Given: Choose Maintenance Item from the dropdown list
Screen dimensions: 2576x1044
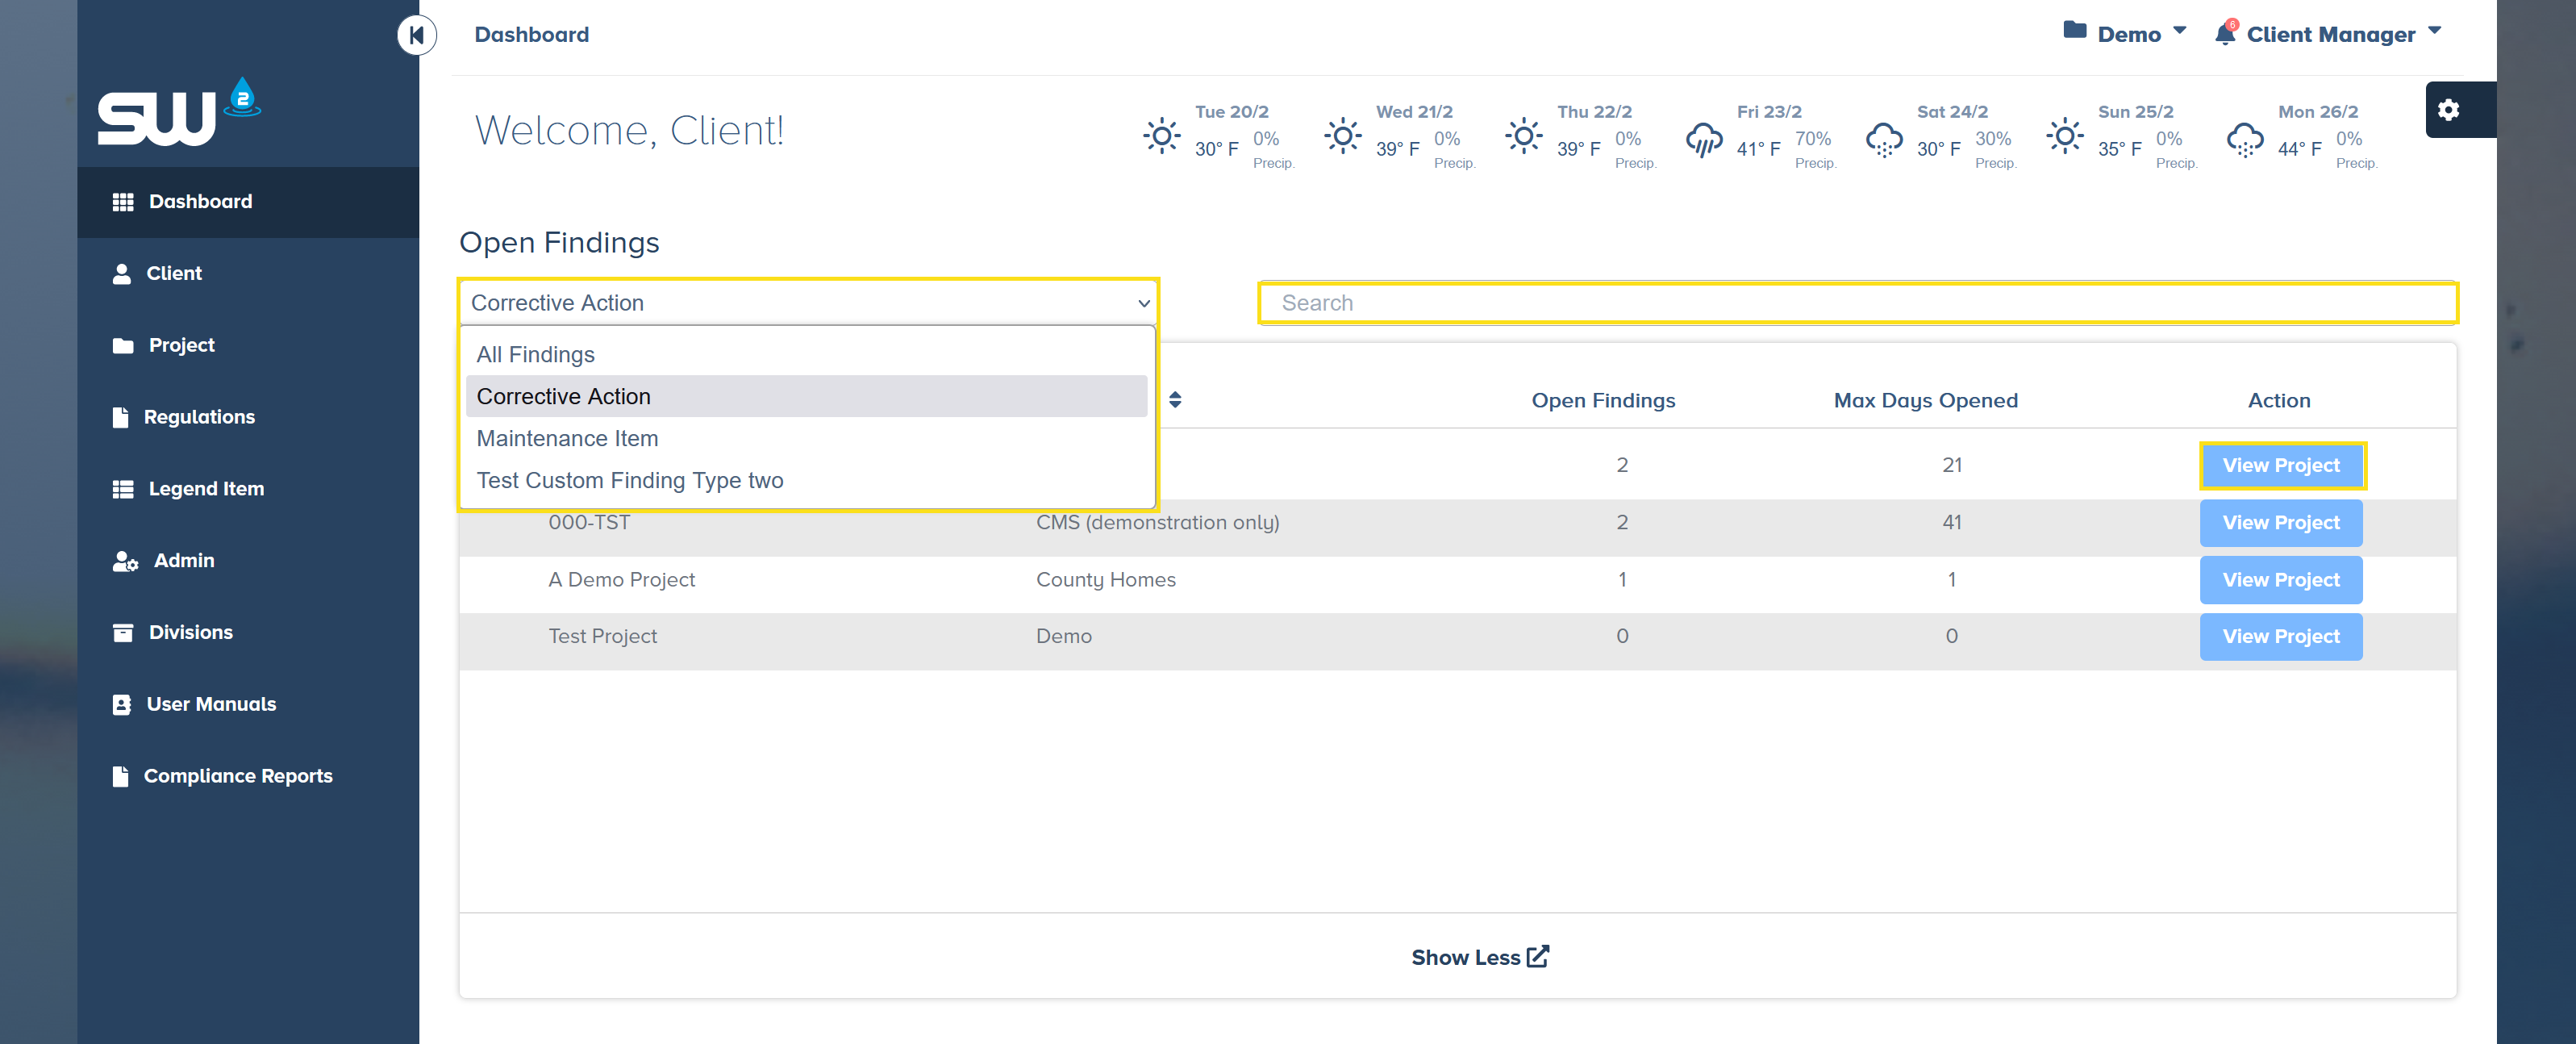Looking at the screenshot, I should pos(567,439).
